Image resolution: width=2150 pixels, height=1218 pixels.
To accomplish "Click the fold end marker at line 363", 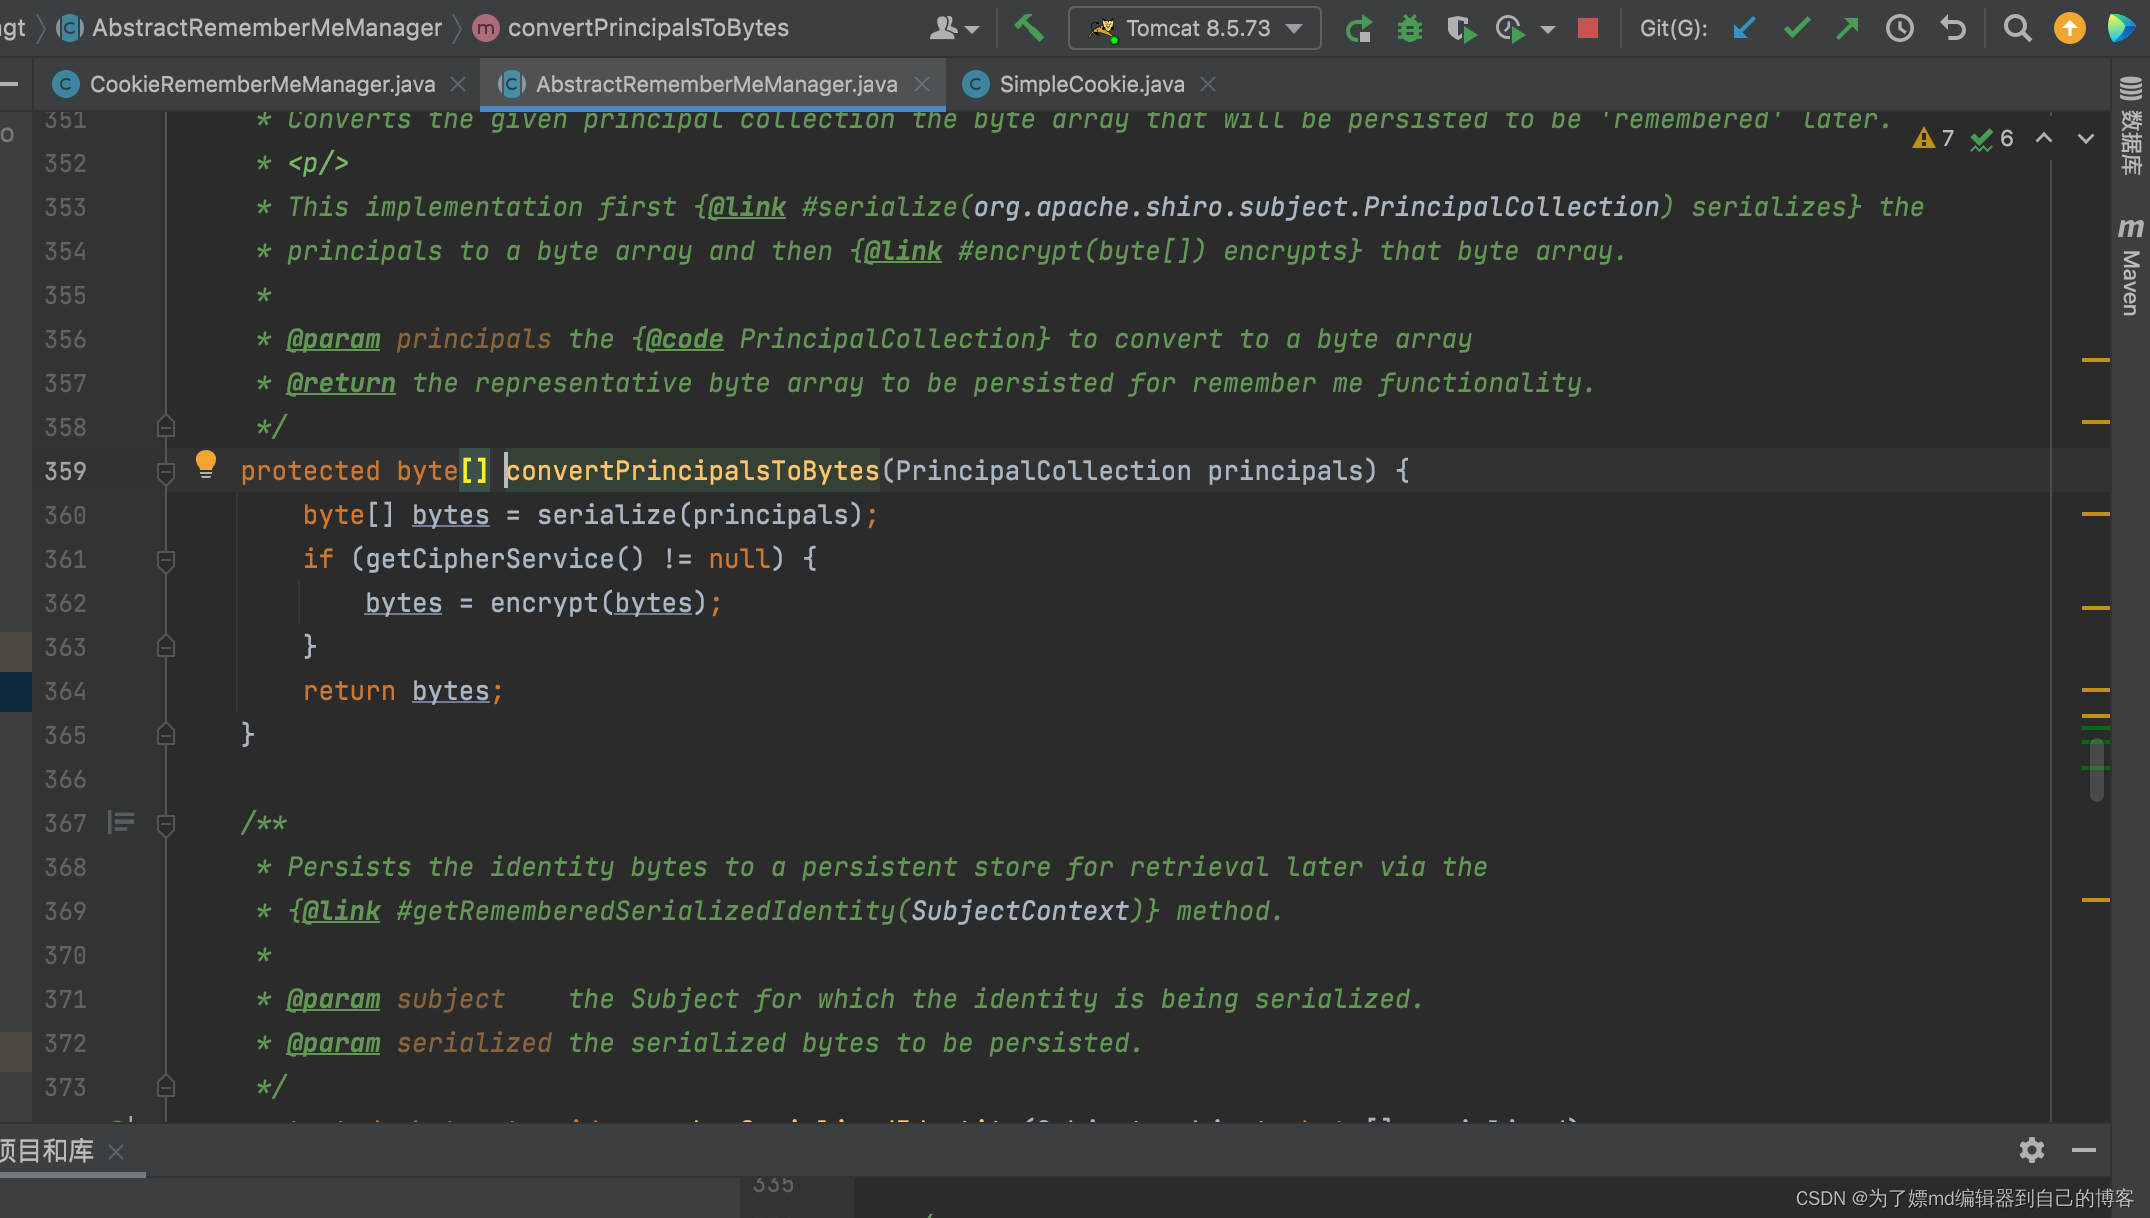I will click(166, 647).
